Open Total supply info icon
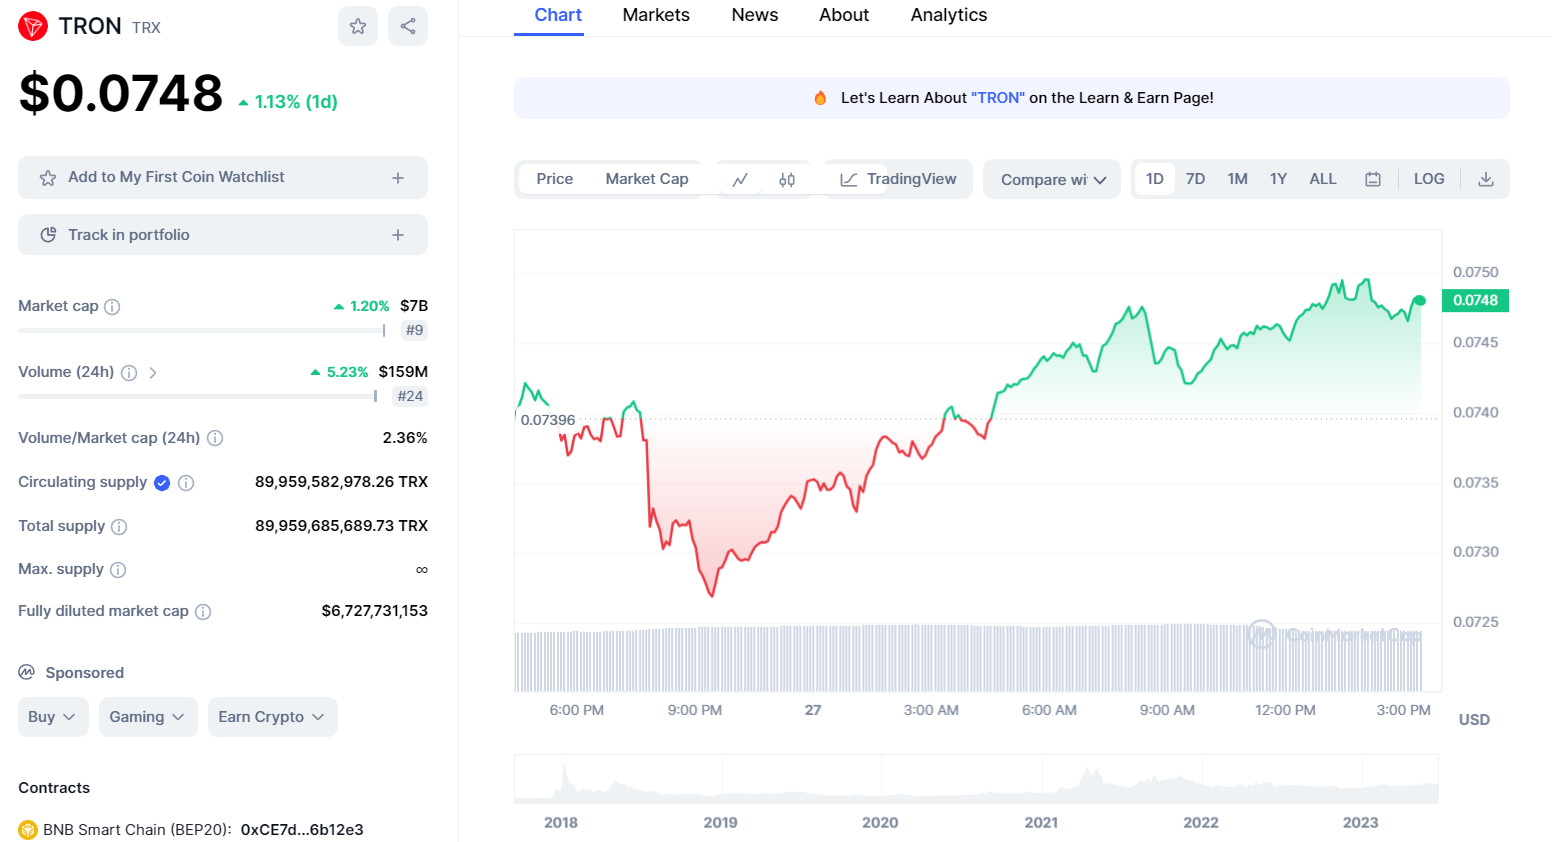 point(119,527)
